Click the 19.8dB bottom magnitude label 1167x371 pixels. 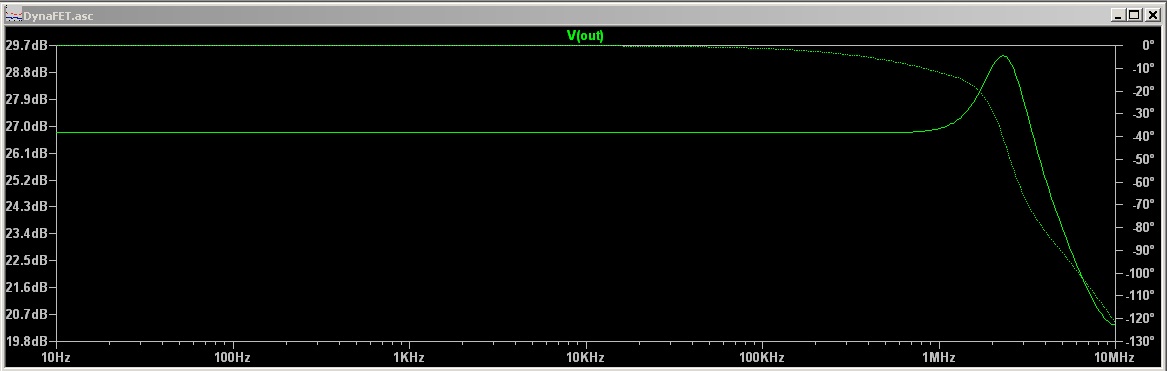click(x=26, y=341)
